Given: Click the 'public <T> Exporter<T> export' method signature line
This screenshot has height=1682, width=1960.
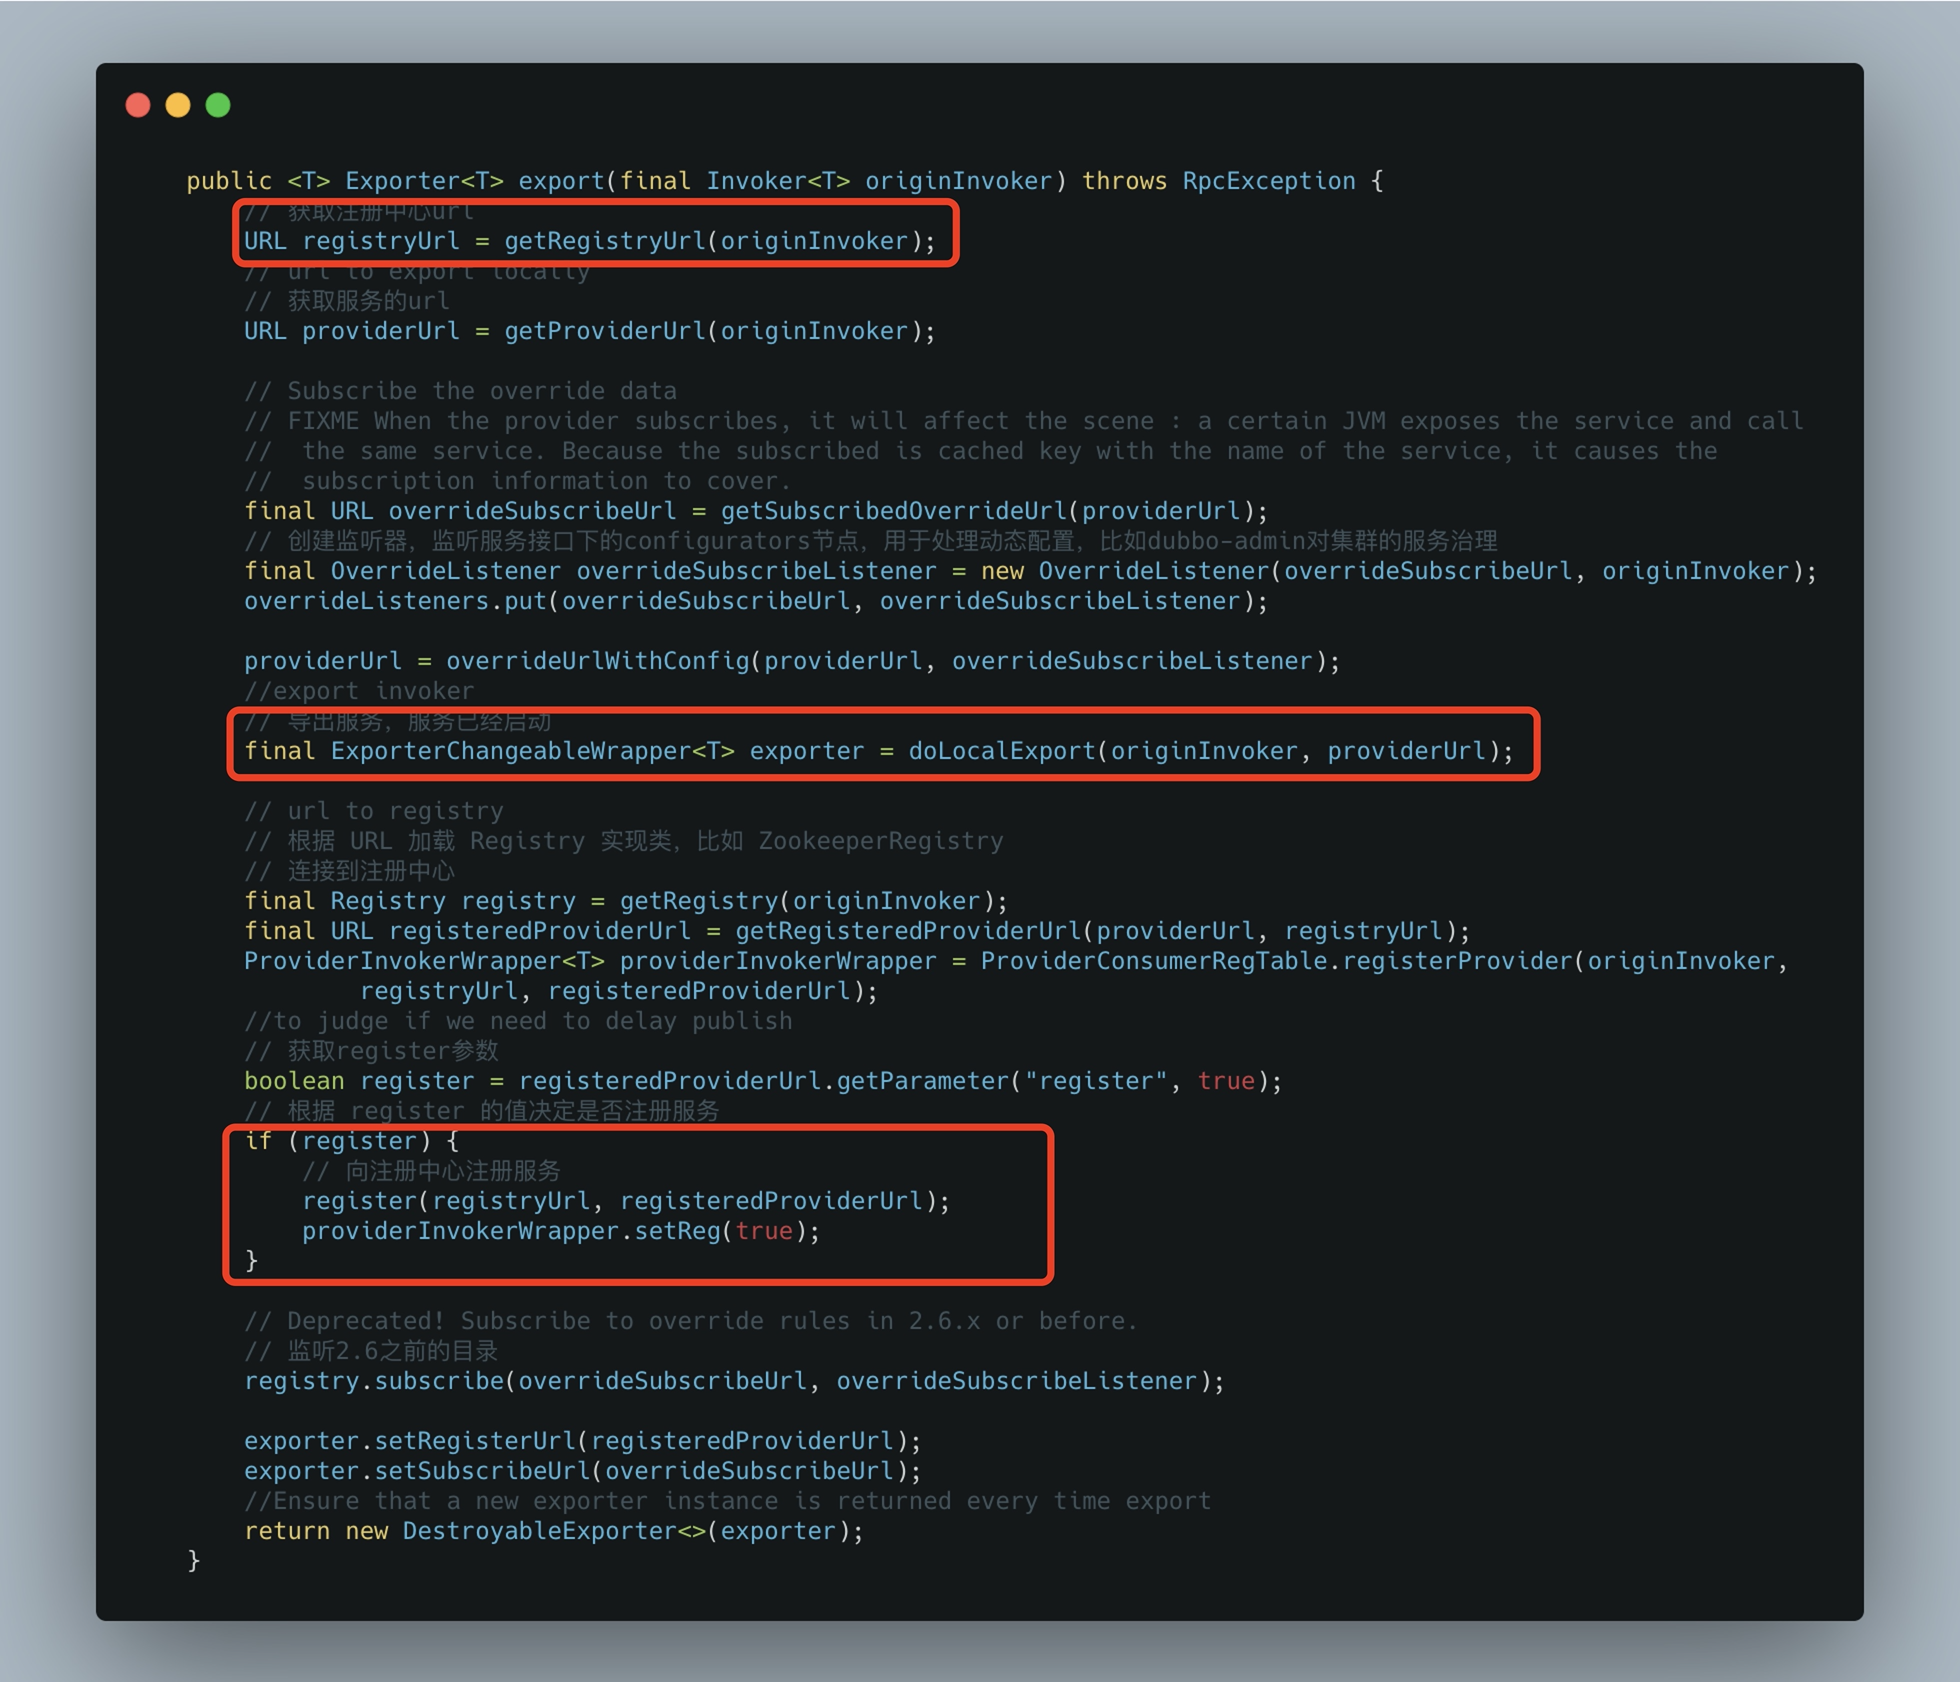Looking at the screenshot, I should (x=785, y=181).
